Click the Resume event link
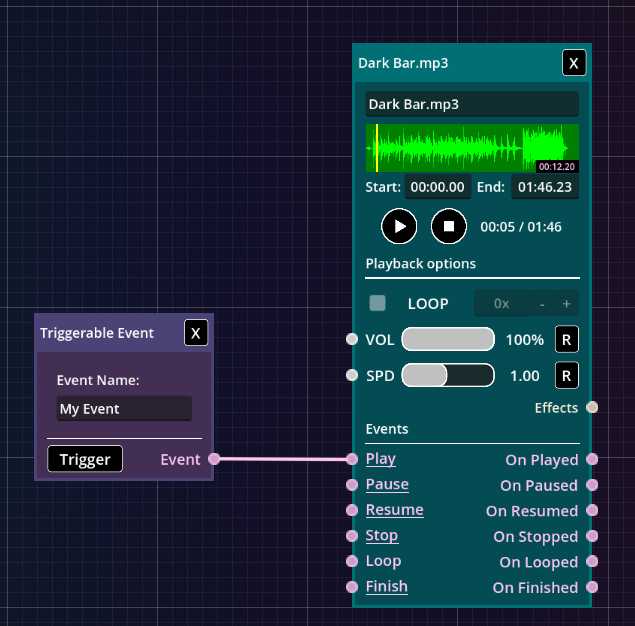 coord(394,510)
